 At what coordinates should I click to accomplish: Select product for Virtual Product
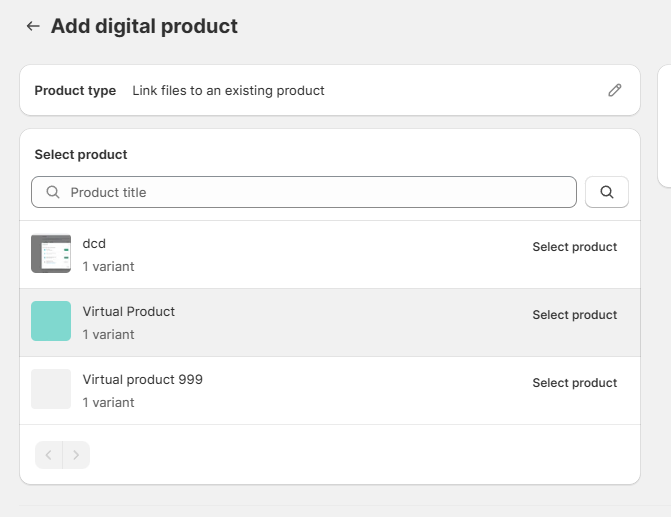[574, 315]
